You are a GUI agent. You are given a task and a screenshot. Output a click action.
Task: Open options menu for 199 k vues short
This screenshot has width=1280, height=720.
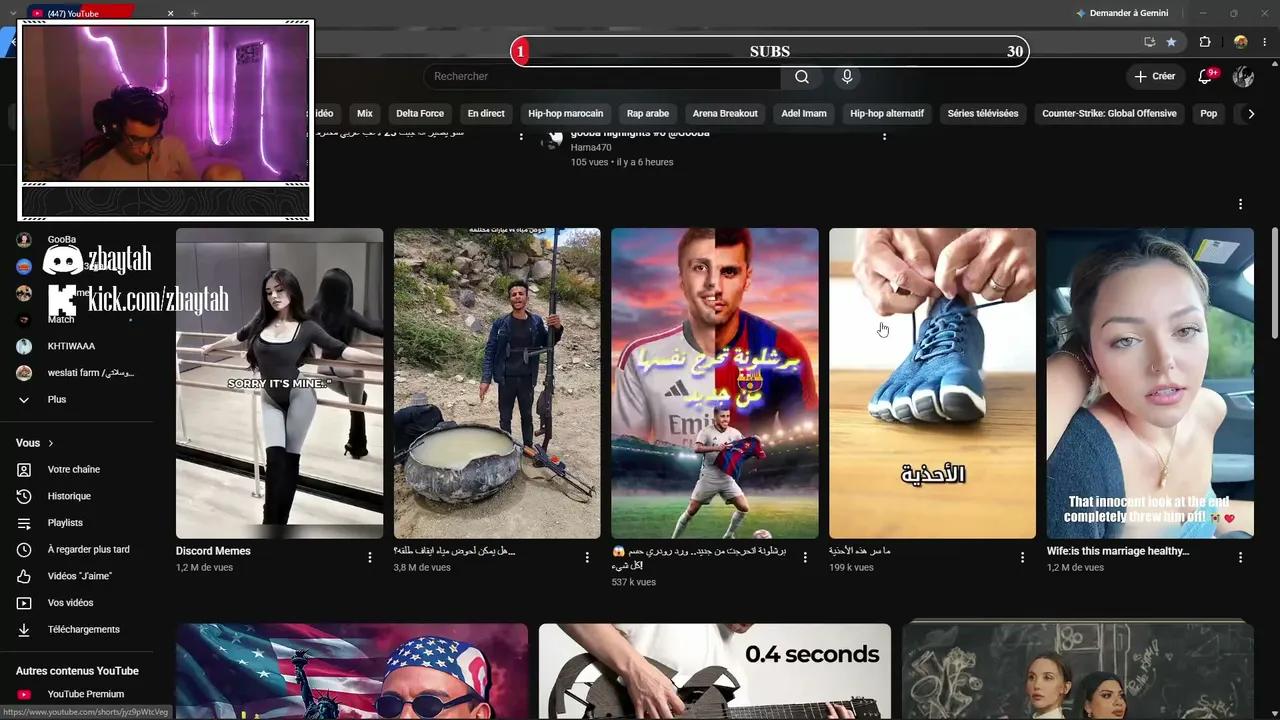(1022, 558)
